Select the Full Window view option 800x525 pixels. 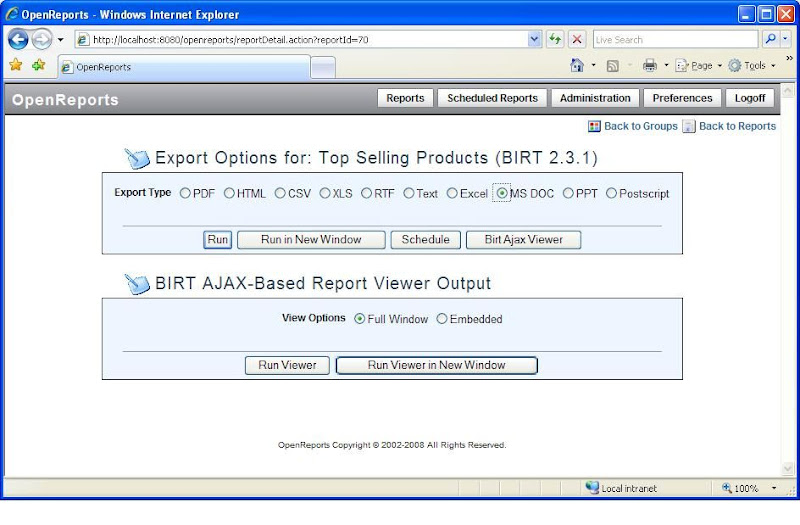360,319
